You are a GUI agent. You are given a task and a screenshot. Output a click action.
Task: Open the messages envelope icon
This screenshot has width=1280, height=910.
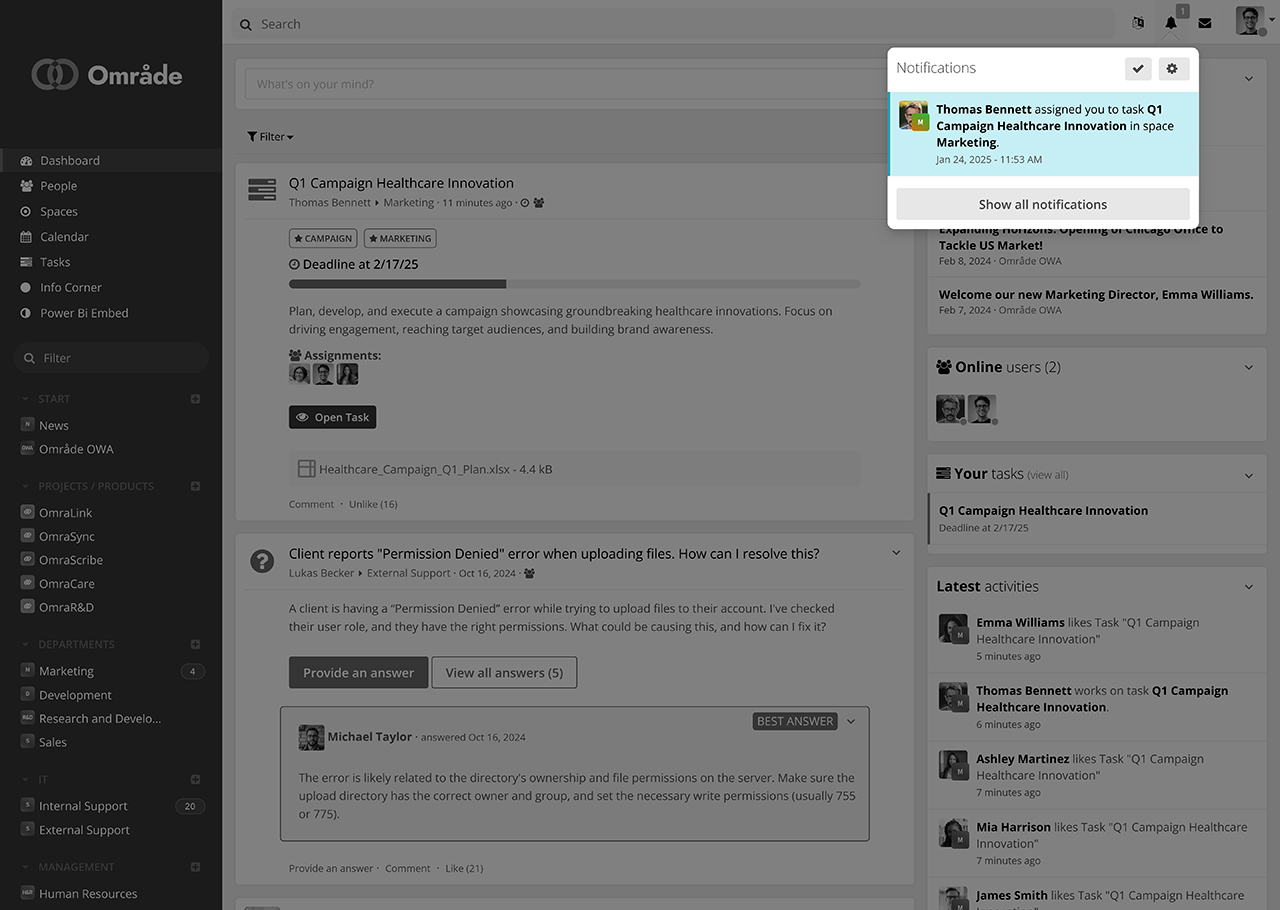[1205, 23]
